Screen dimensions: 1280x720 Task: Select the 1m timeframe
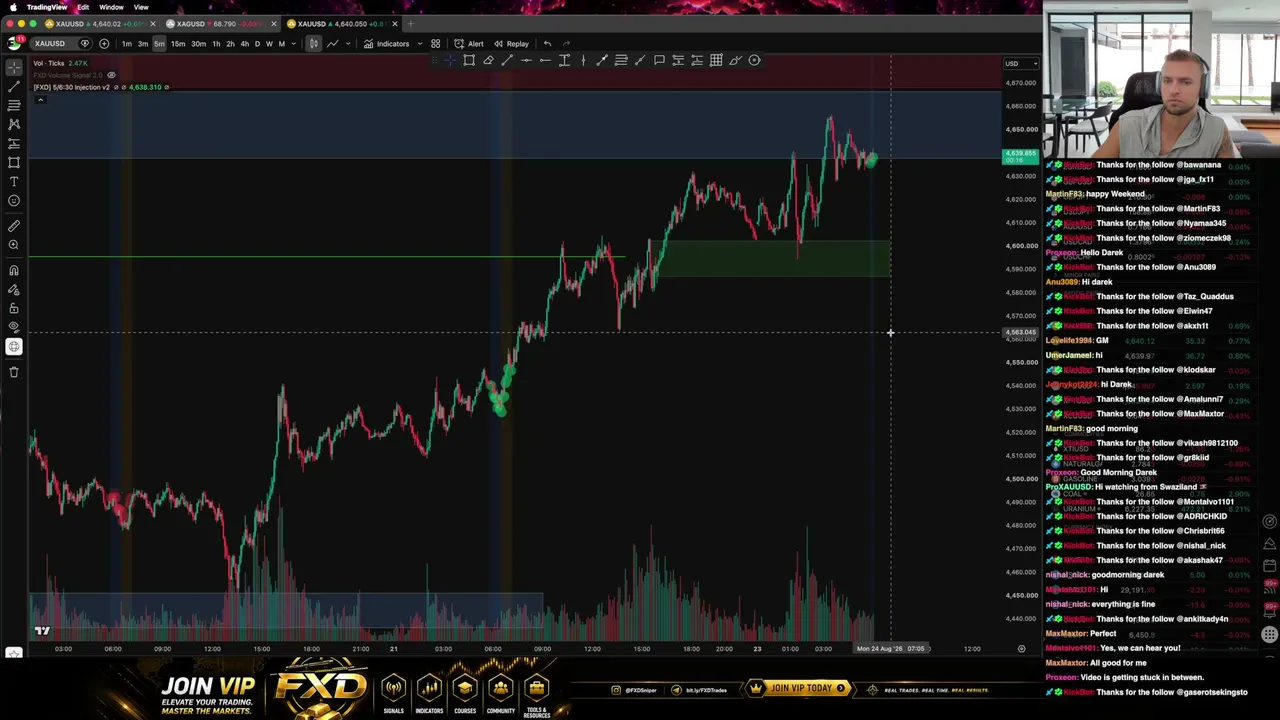point(126,44)
